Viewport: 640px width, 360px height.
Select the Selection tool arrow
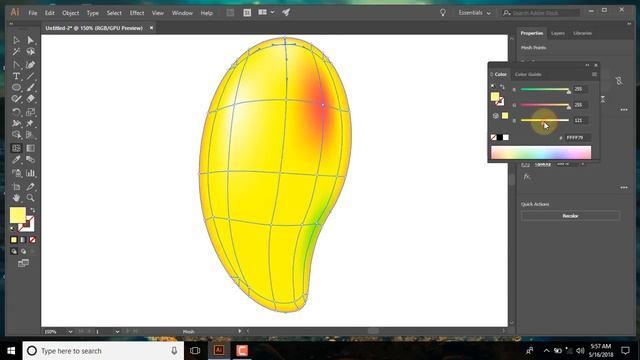tap(16, 40)
